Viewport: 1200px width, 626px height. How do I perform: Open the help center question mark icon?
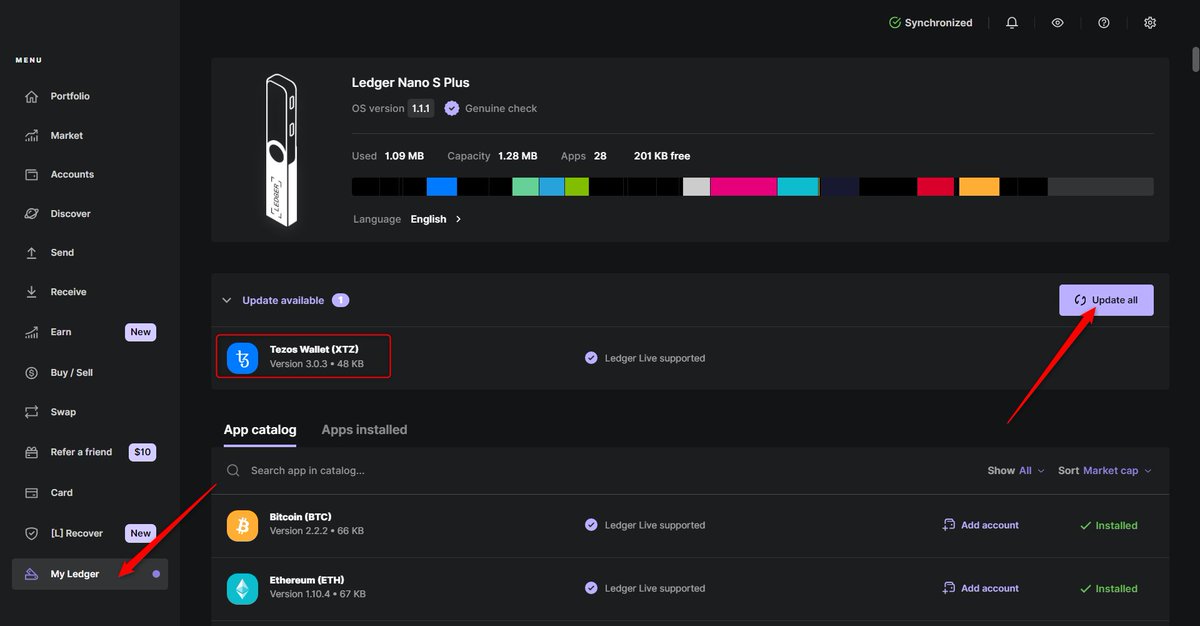click(x=1103, y=22)
